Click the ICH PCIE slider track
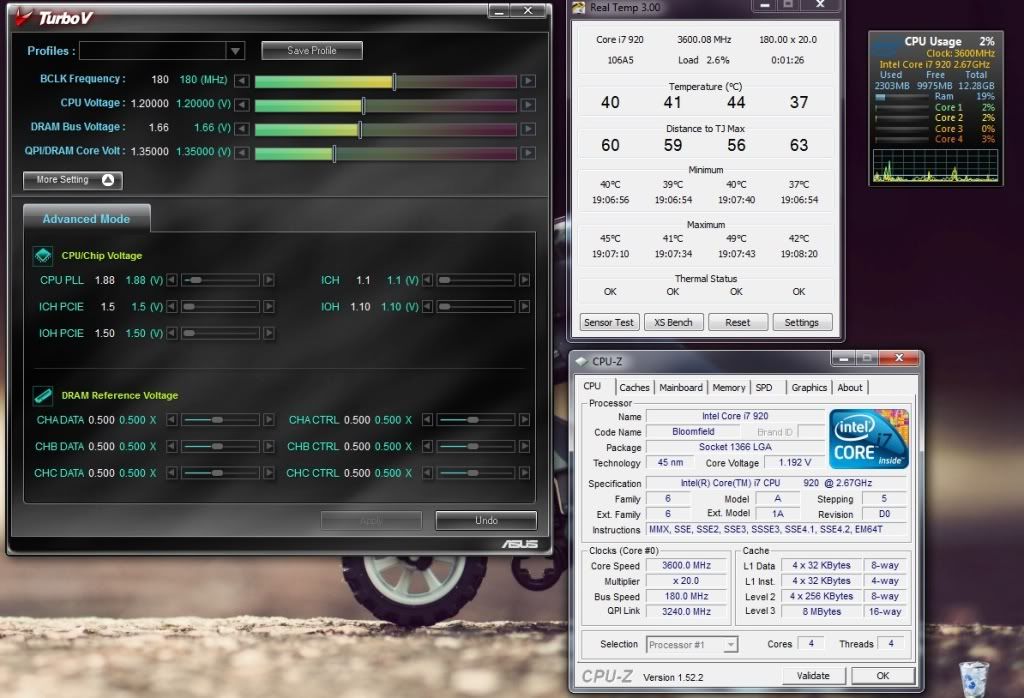This screenshot has height=698, width=1024. [x=220, y=306]
